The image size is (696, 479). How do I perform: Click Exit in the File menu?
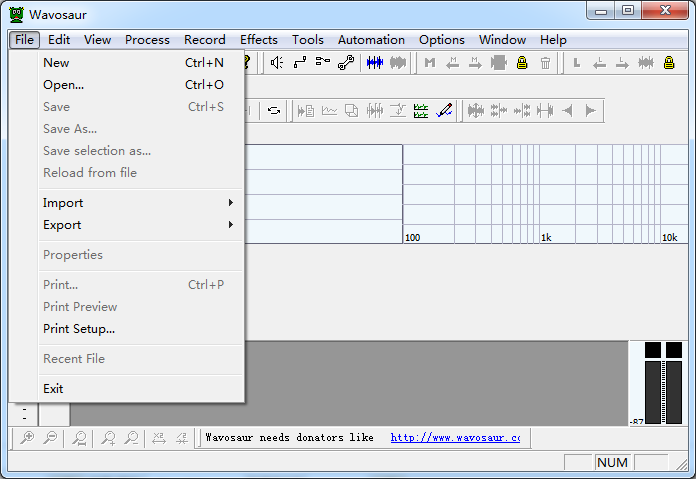pos(53,389)
